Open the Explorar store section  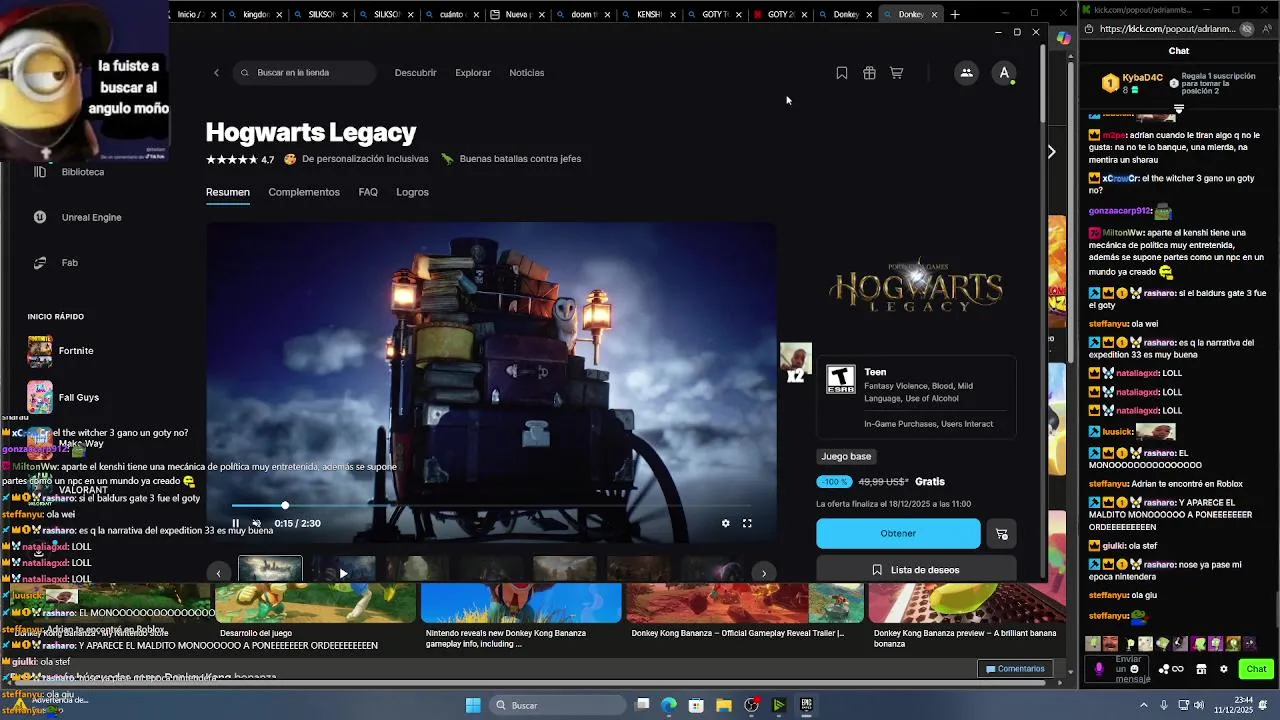point(473,72)
